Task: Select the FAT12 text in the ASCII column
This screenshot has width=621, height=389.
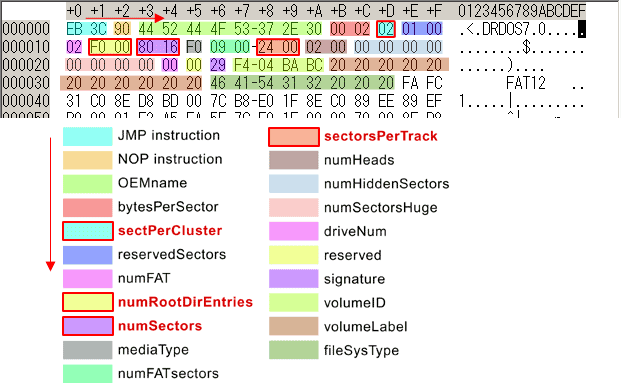Action: click(526, 83)
